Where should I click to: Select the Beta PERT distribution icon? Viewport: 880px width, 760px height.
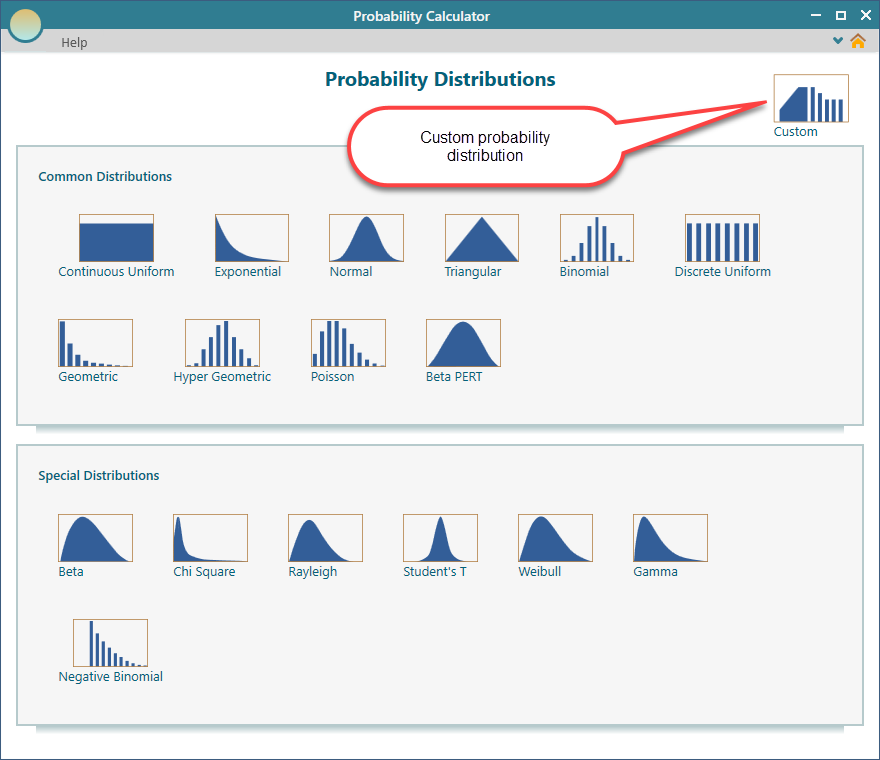463,343
